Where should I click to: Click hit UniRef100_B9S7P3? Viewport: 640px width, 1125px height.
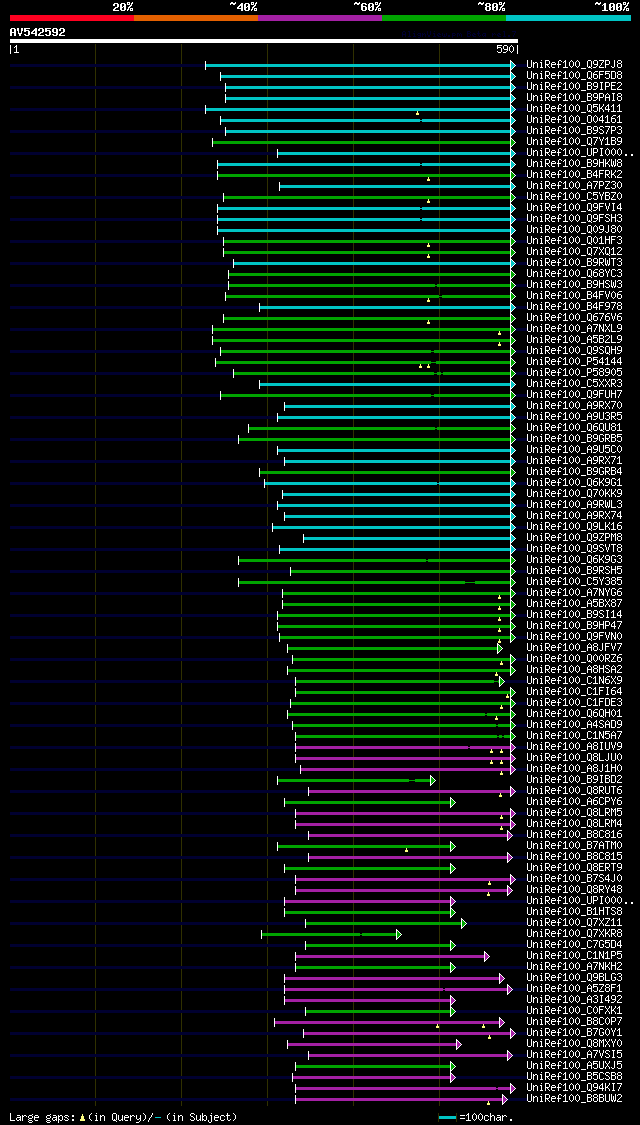point(574,131)
